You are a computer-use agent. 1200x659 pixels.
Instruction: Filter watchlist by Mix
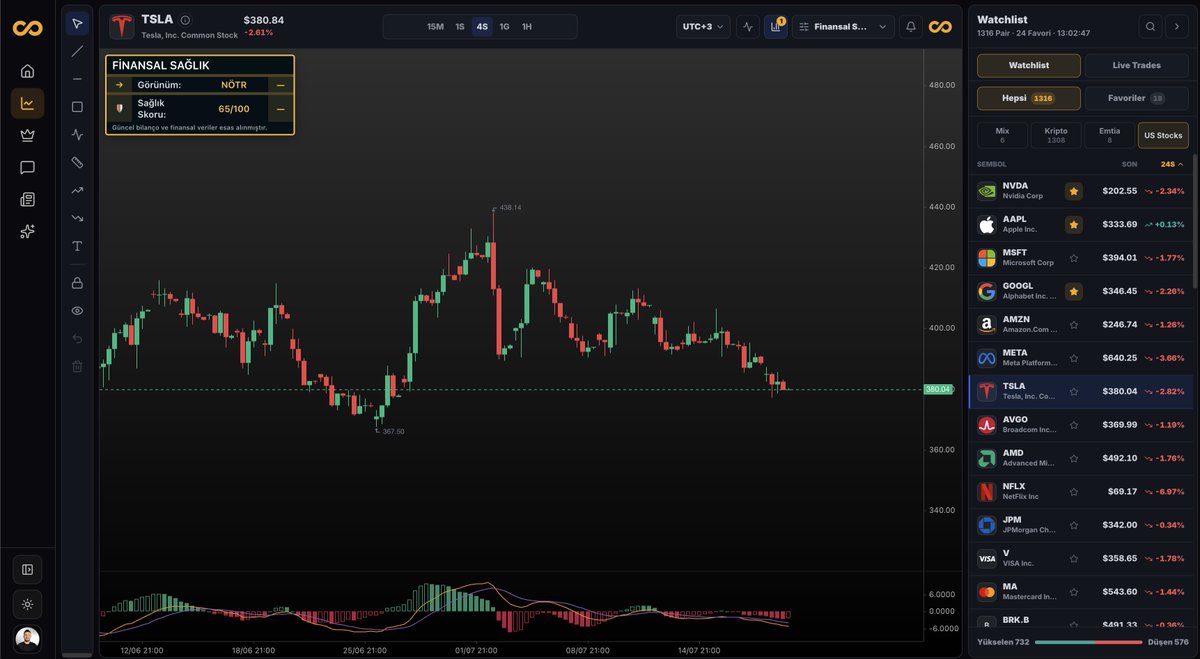pyautogui.click(x=1002, y=135)
